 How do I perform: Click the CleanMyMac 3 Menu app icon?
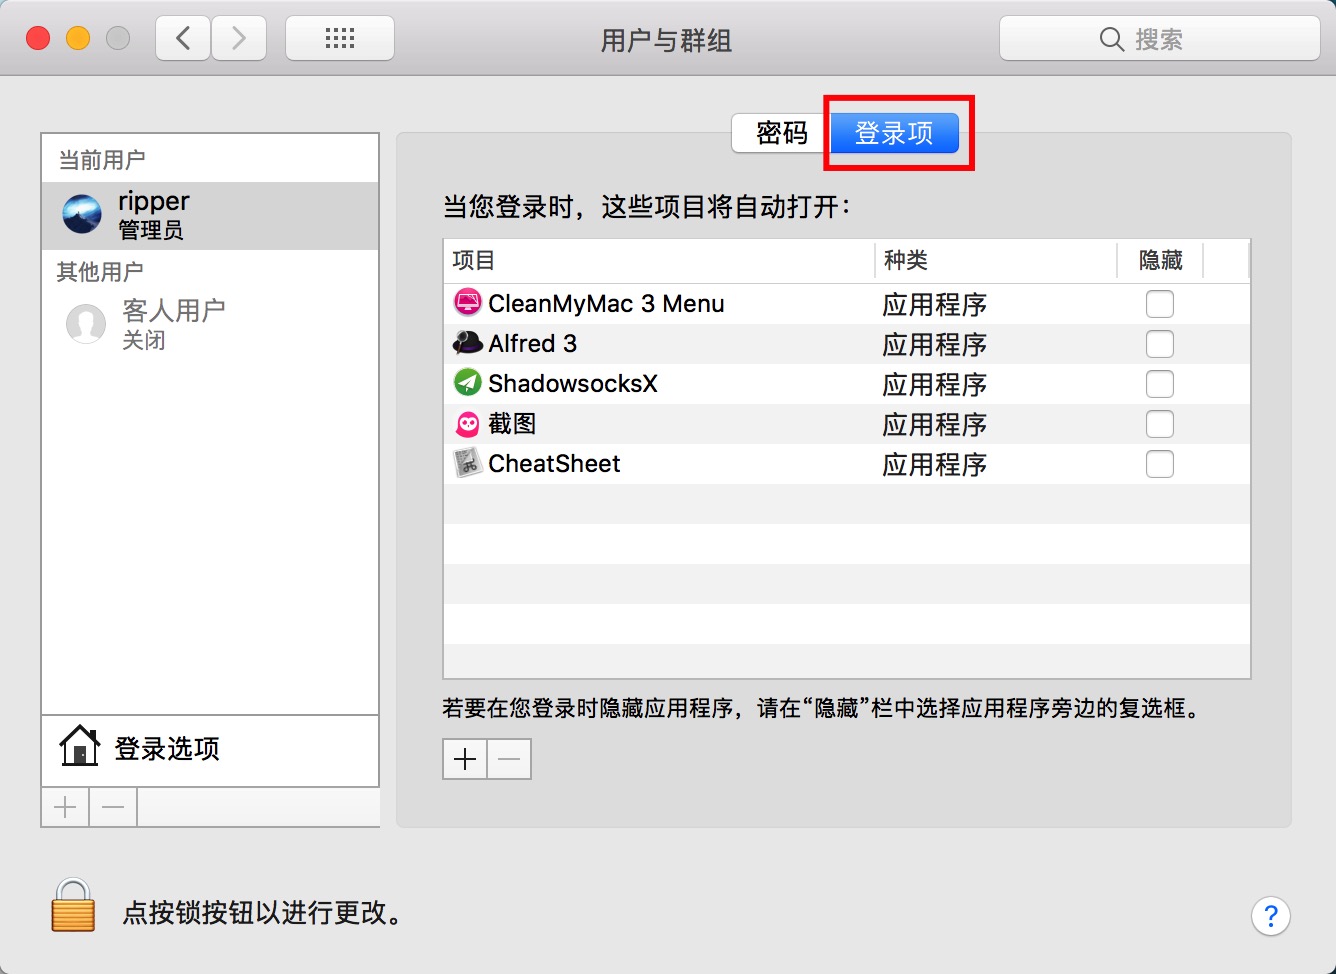click(467, 303)
